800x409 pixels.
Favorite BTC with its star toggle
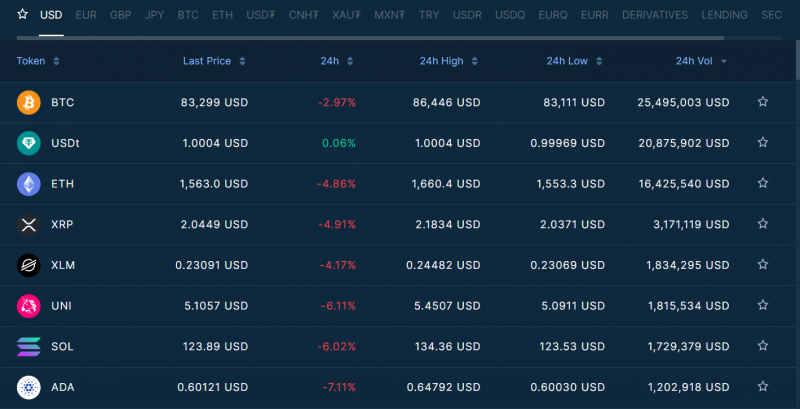pyautogui.click(x=763, y=101)
